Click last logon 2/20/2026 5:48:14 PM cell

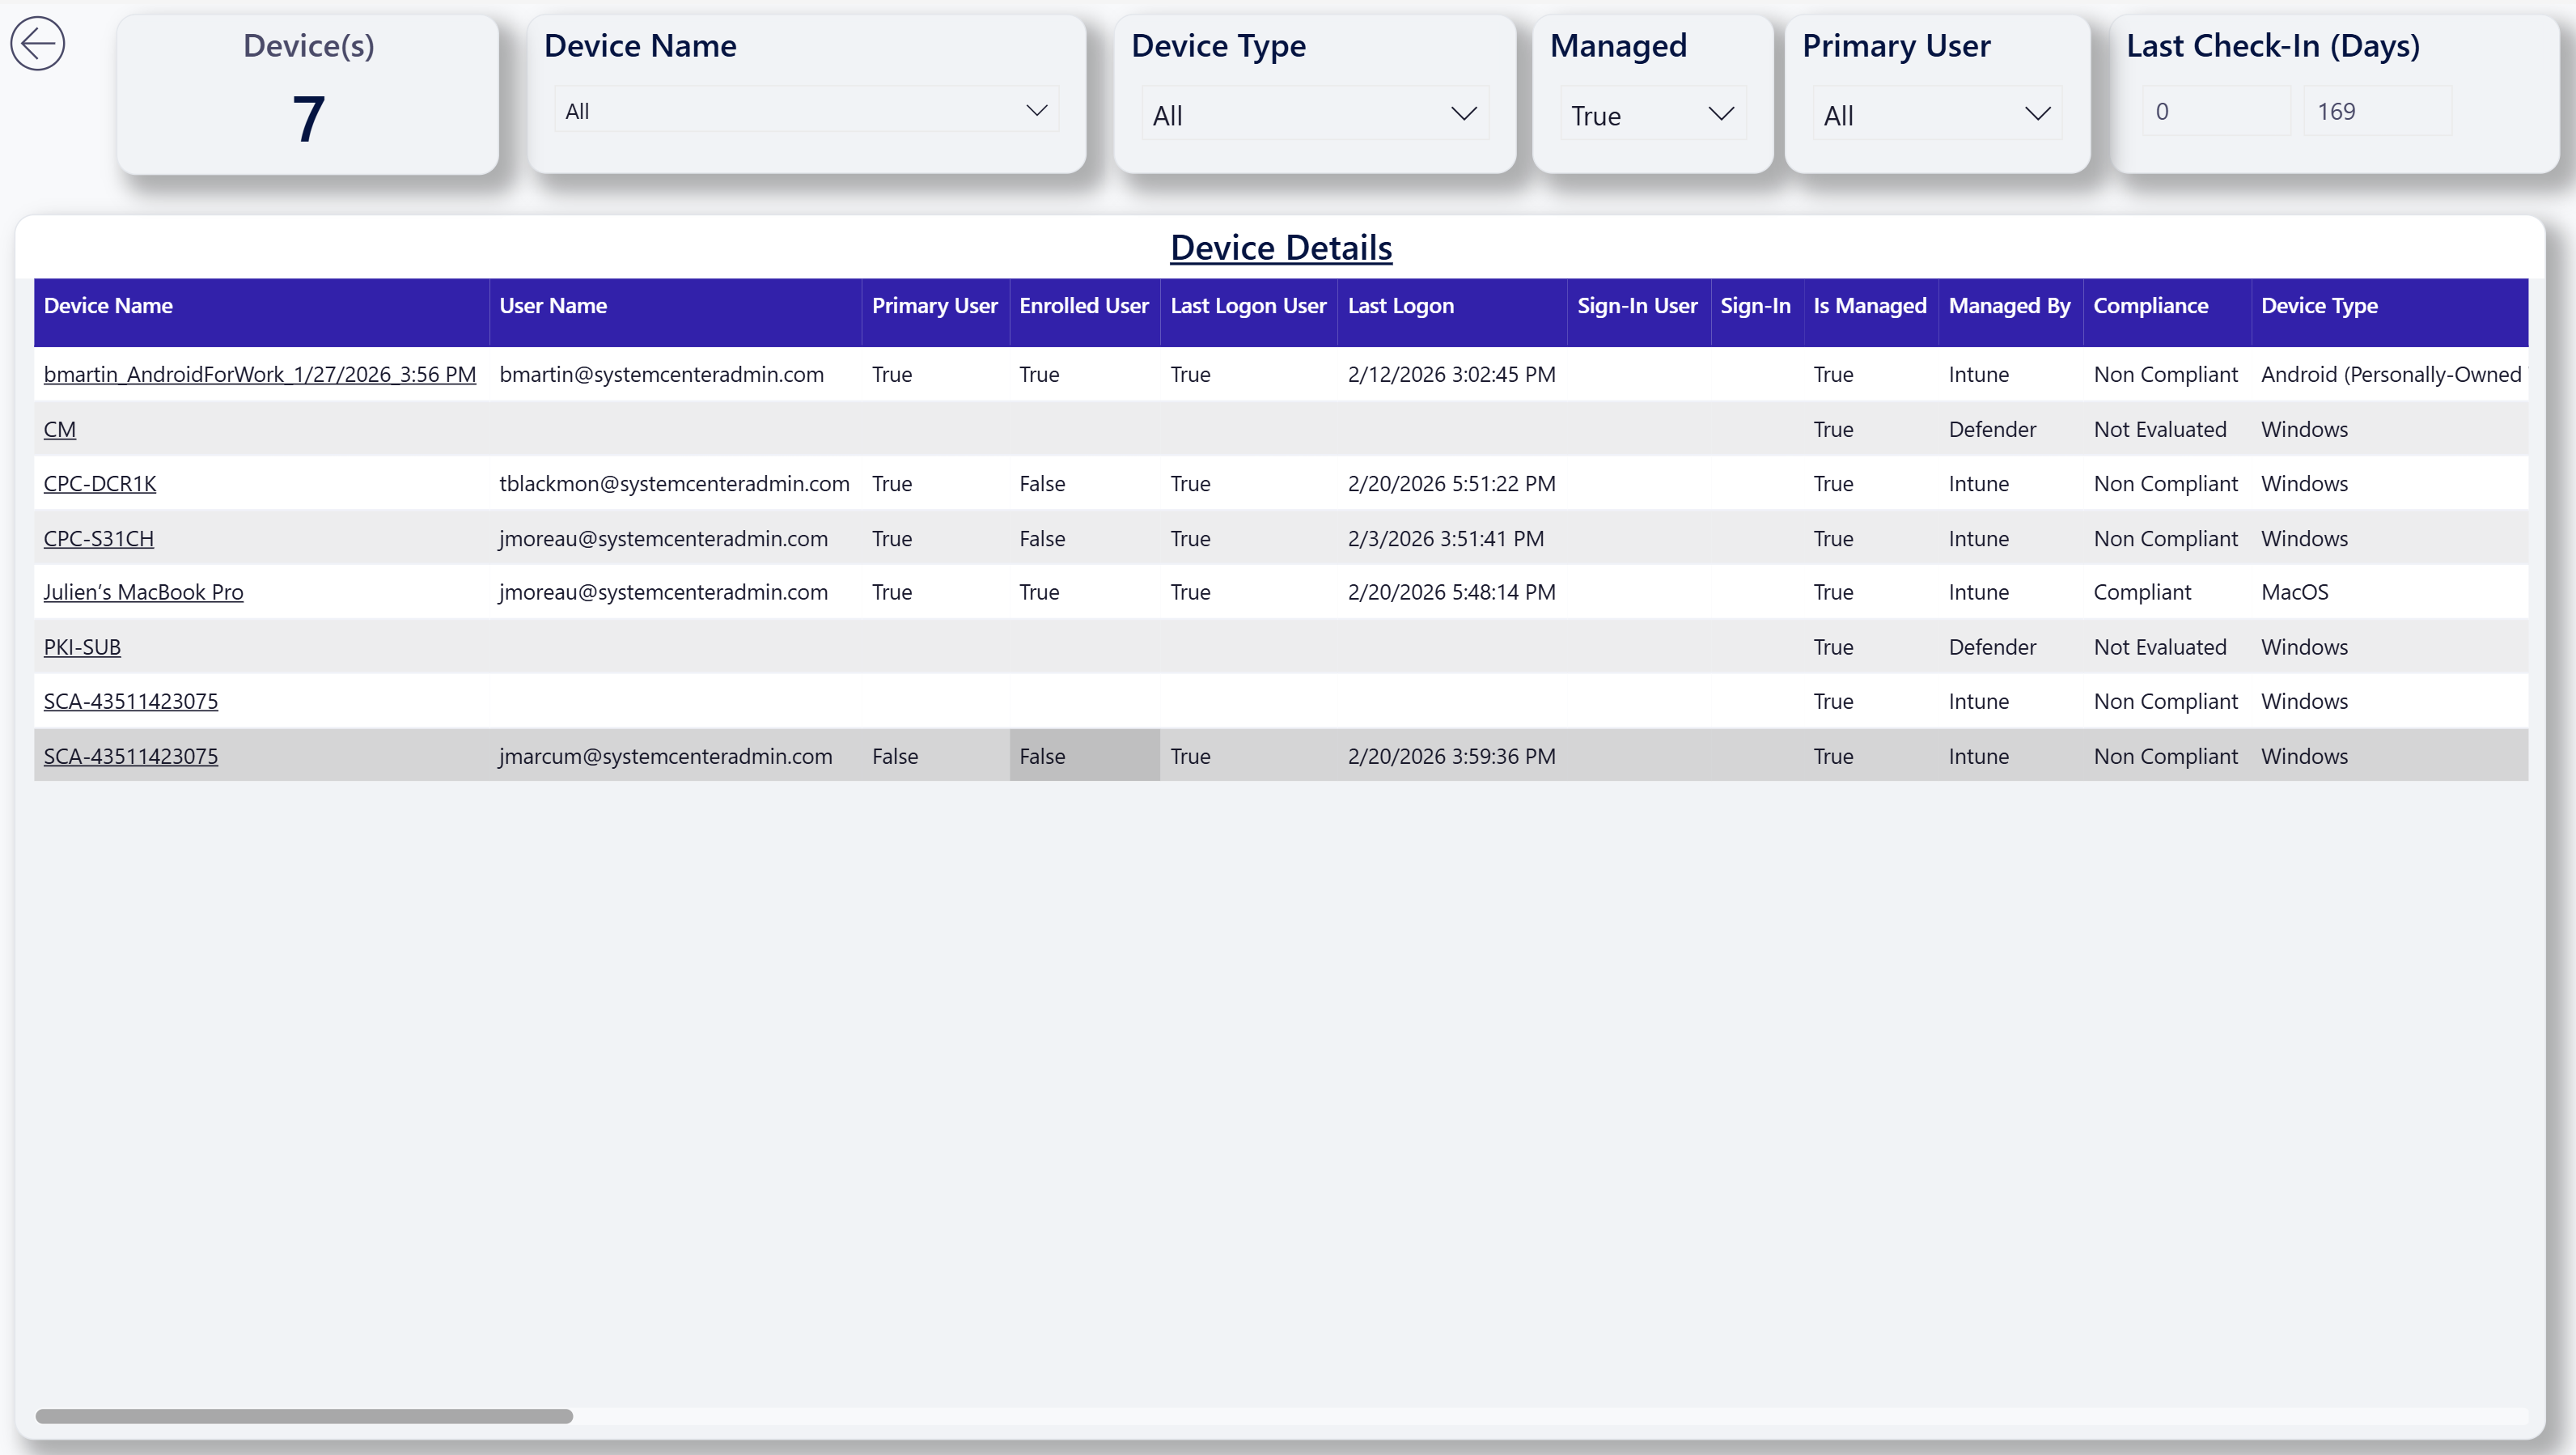pyautogui.click(x=1451, y=592)
